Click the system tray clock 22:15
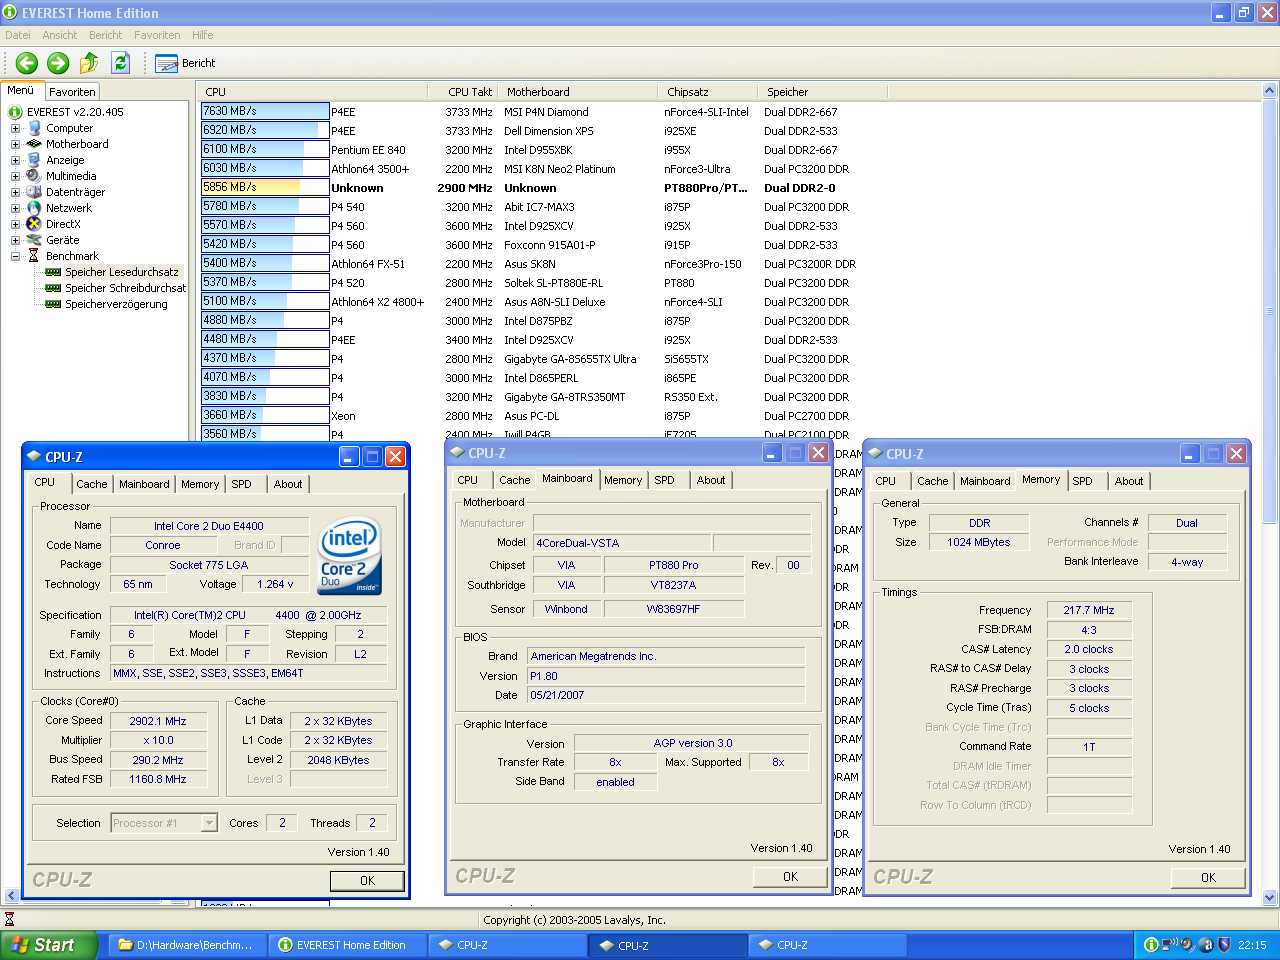This screenshot has height=960, width=1280. (1252, 945)
